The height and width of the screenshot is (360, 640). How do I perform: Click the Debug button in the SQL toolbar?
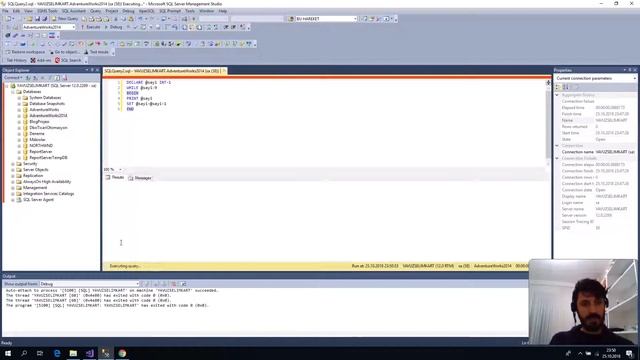tap(113, 27)
